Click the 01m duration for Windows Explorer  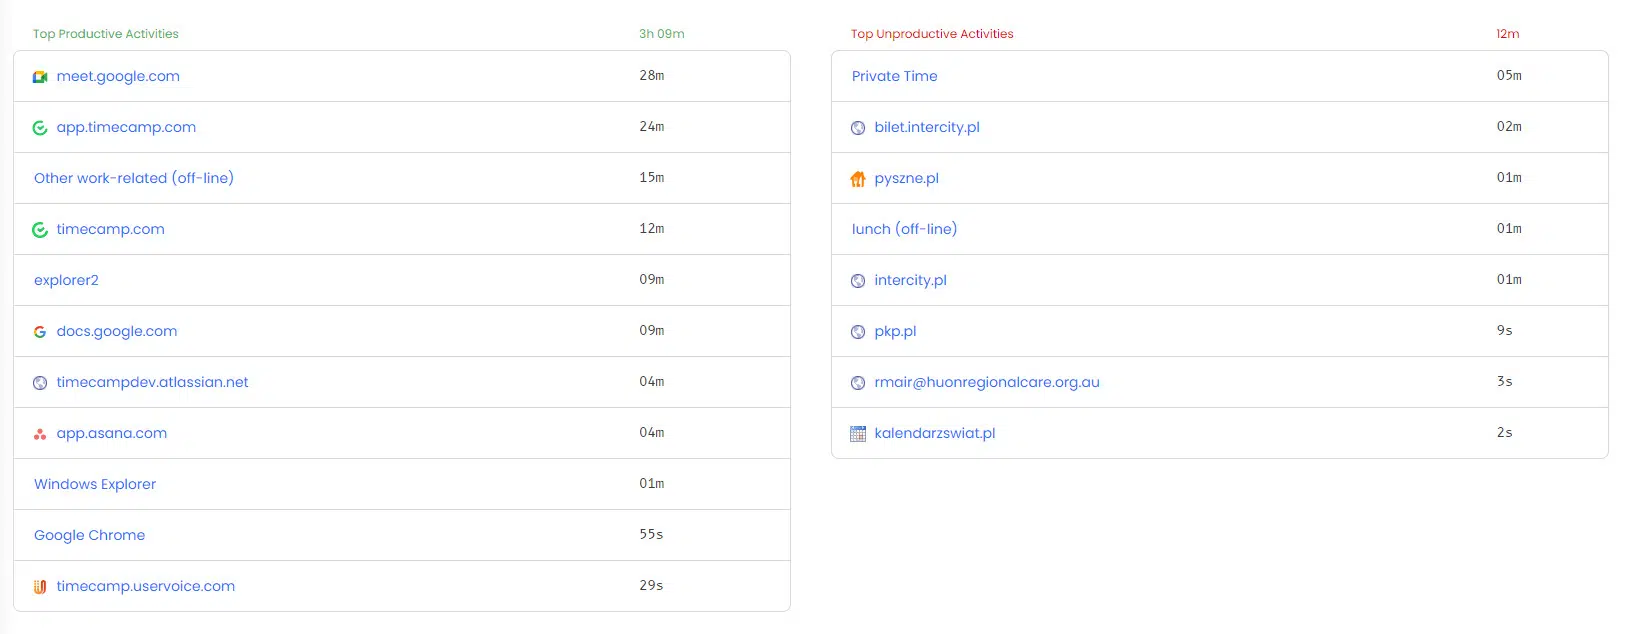point(652,483)
